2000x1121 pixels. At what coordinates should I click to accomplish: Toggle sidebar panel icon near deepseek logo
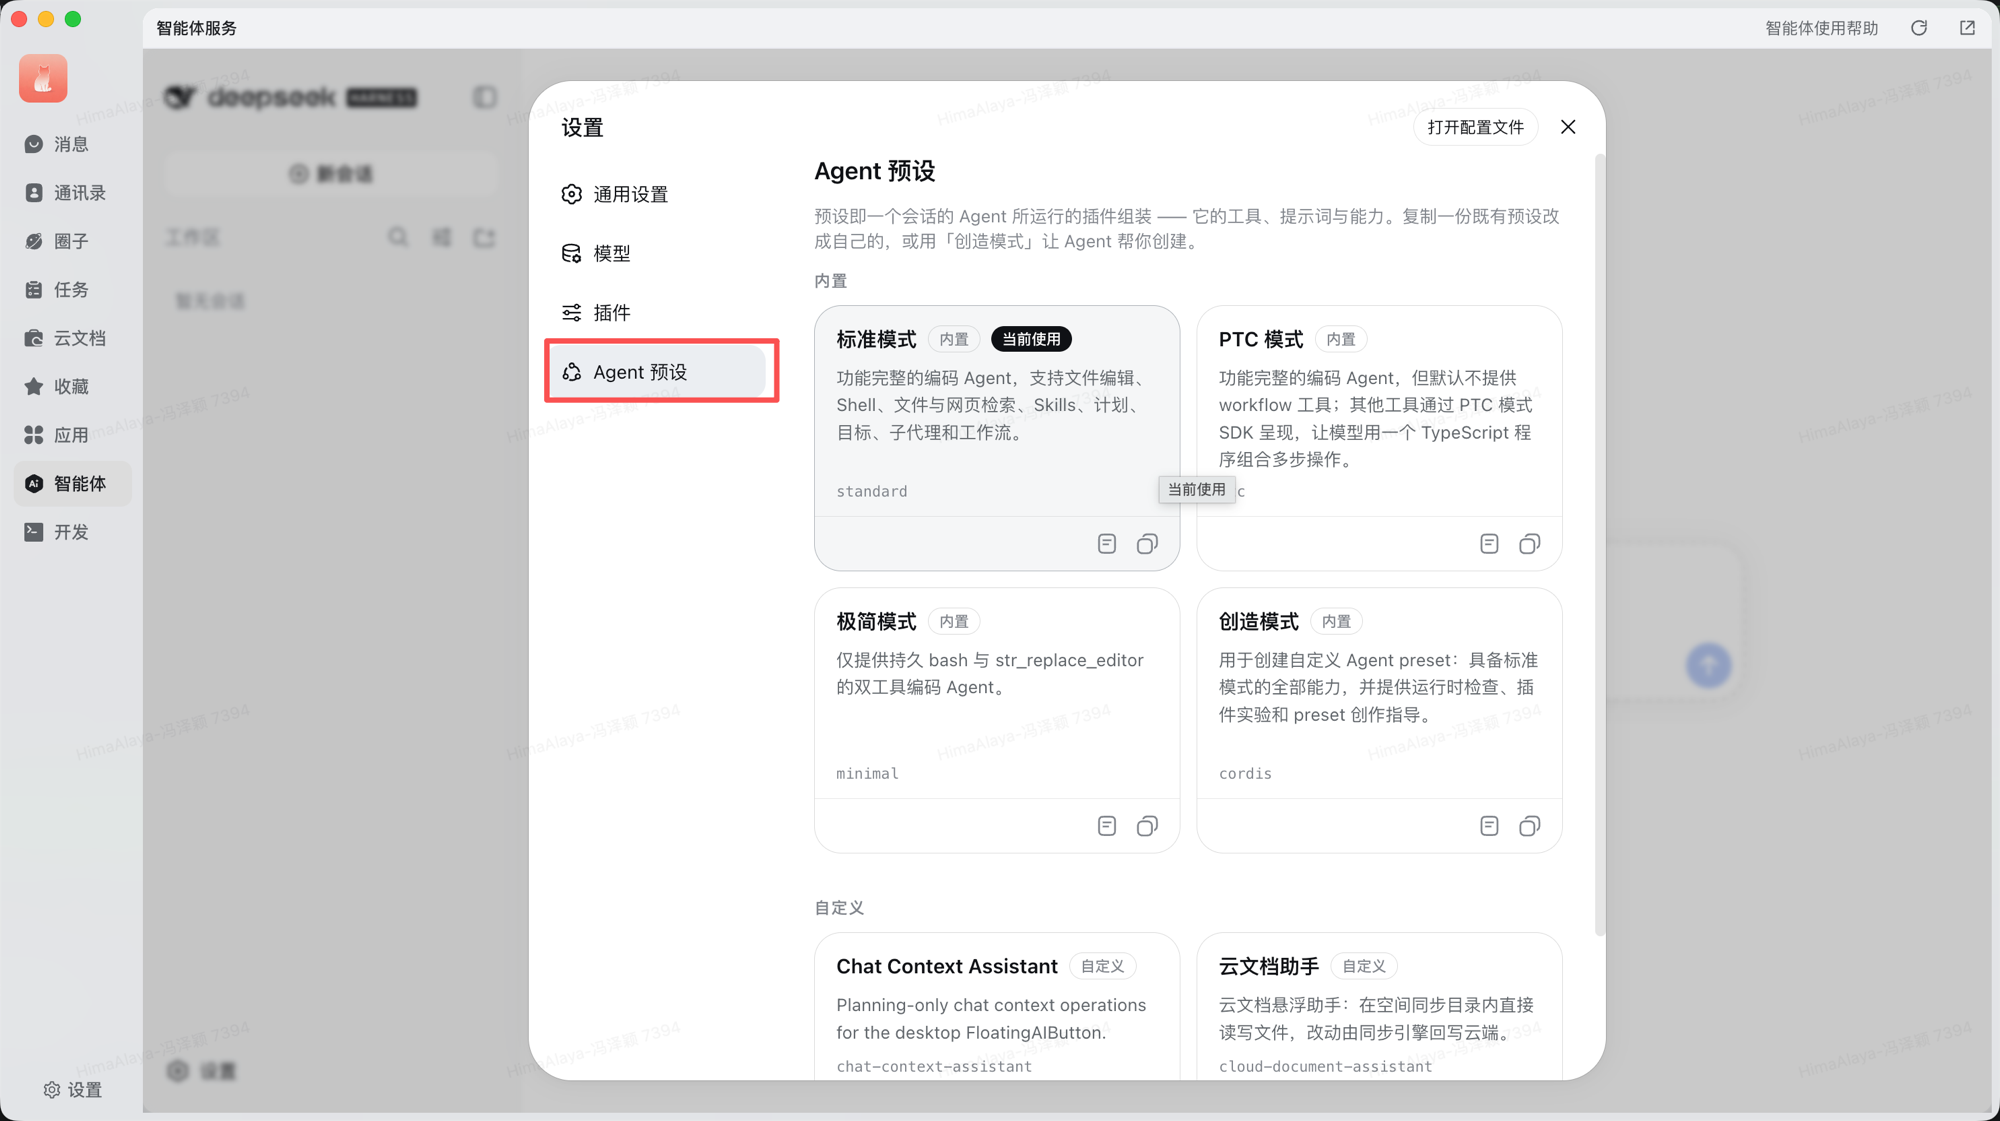pos(485,97)
